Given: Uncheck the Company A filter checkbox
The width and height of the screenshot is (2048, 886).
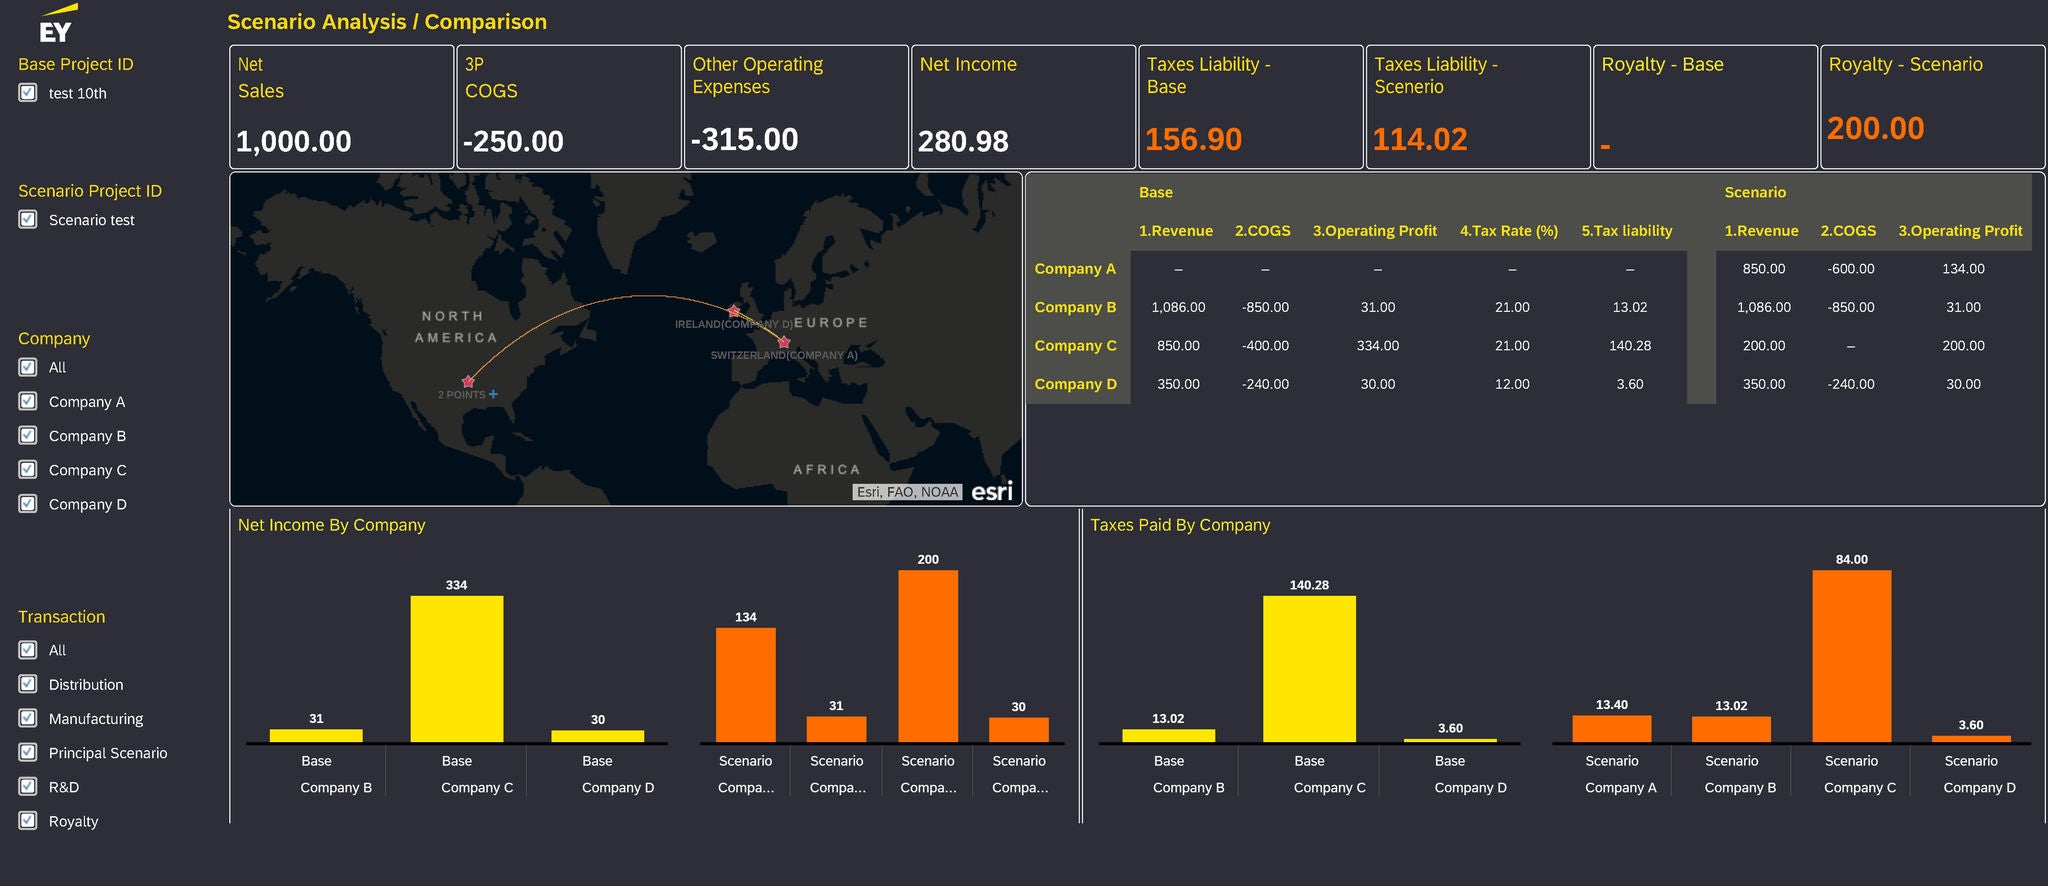Looking at the screenshot, I should coord(28,402).
